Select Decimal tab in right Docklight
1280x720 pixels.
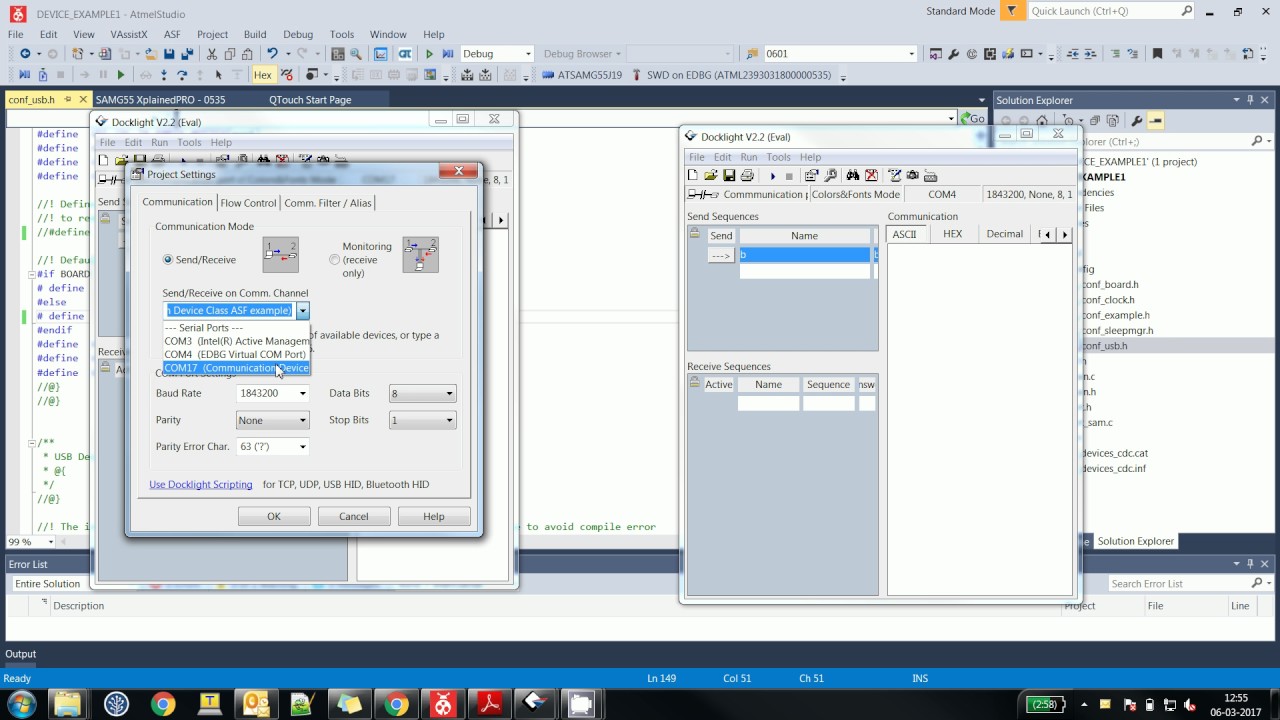tap(1004, 234)
